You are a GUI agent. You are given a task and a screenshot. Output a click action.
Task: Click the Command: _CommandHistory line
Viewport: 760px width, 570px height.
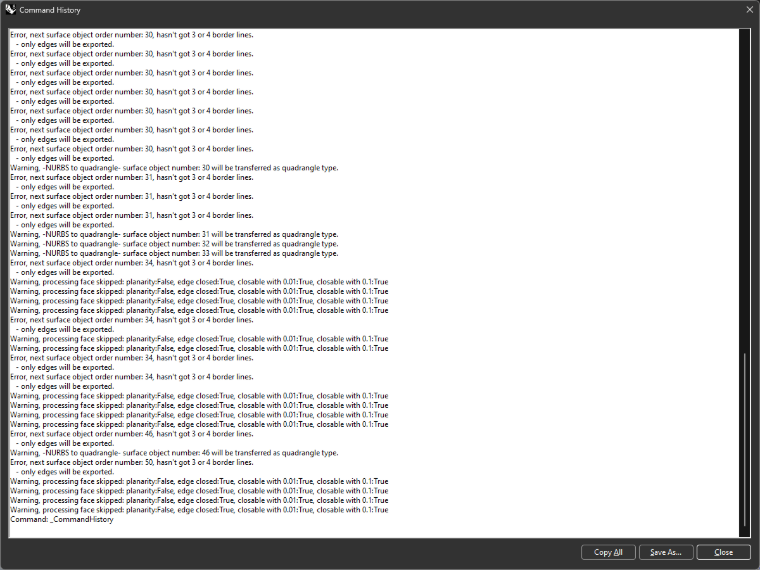(62, 519)
